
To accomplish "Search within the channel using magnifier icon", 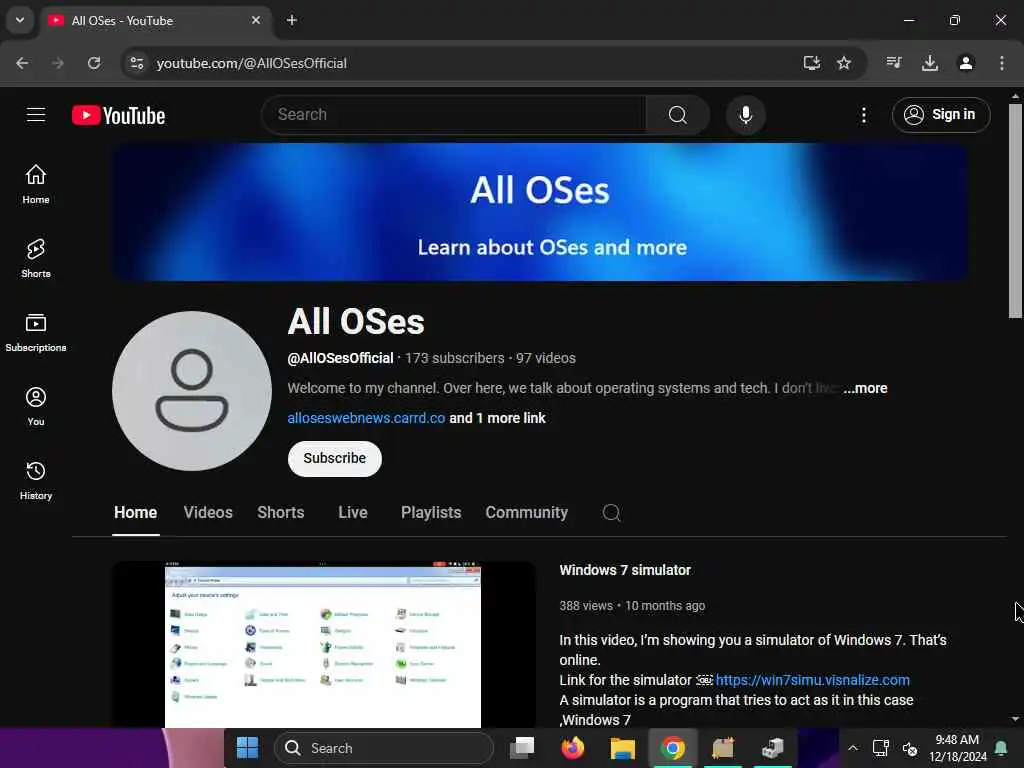I will click(x=611, y=513).
